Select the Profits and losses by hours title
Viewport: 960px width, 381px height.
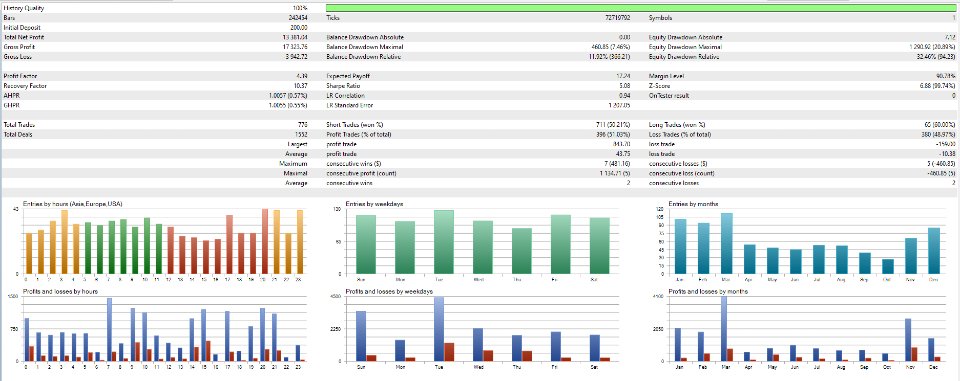[x=60, y=292]
